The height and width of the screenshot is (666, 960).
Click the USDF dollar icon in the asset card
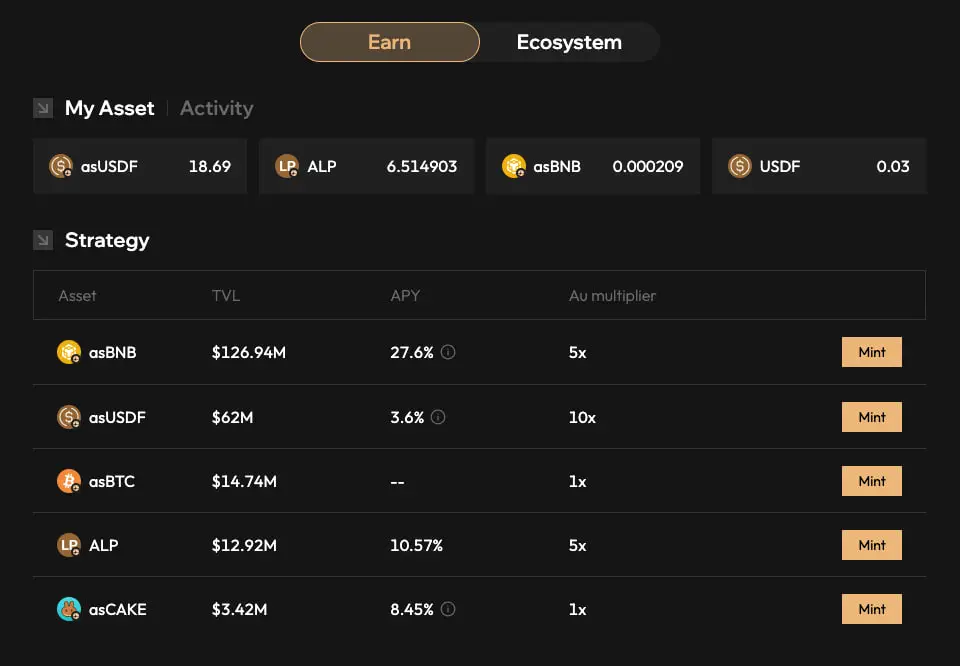(740, 166)
